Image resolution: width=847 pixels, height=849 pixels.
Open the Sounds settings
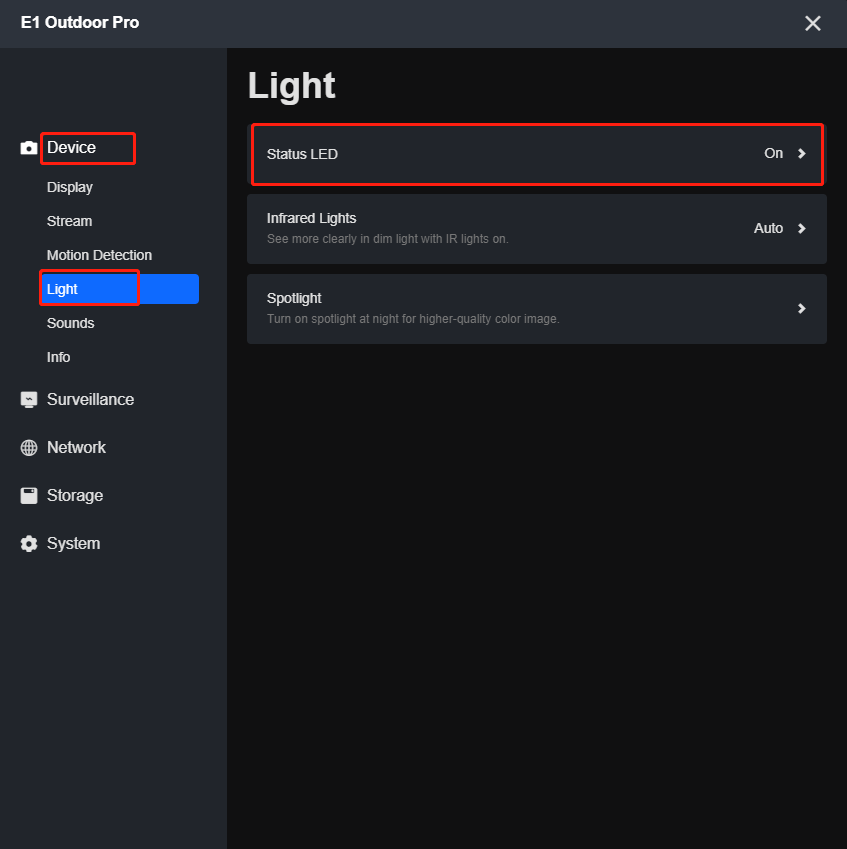pyautogui.click(x=70, y=323)
